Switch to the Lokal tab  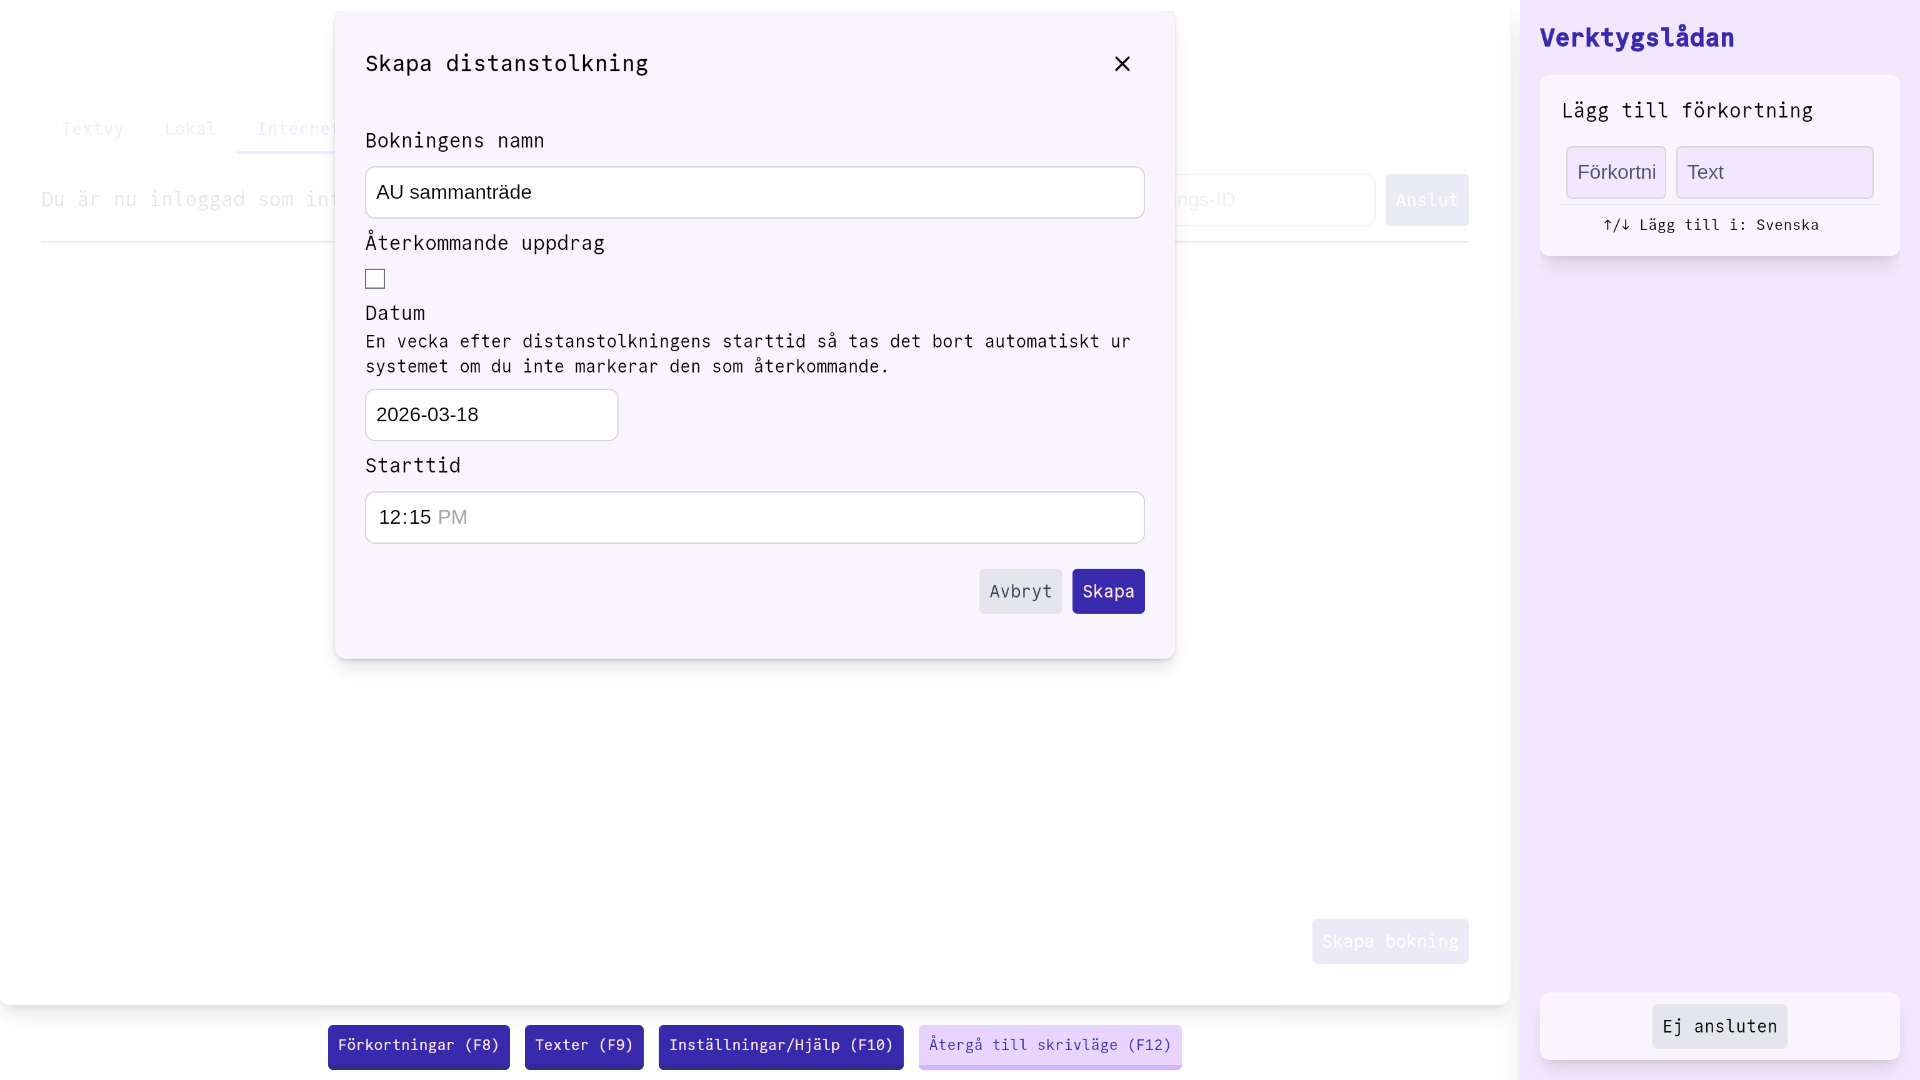click(190, 128)
